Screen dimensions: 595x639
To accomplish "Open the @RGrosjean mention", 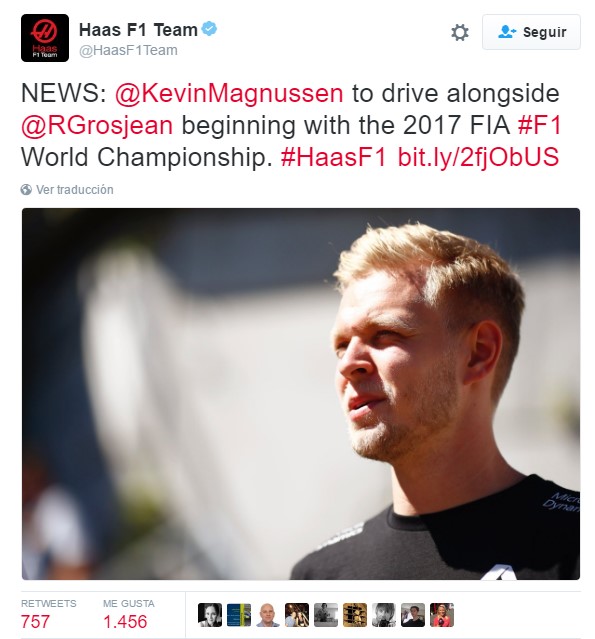I will pyautogui.click(x=97, y=125).
